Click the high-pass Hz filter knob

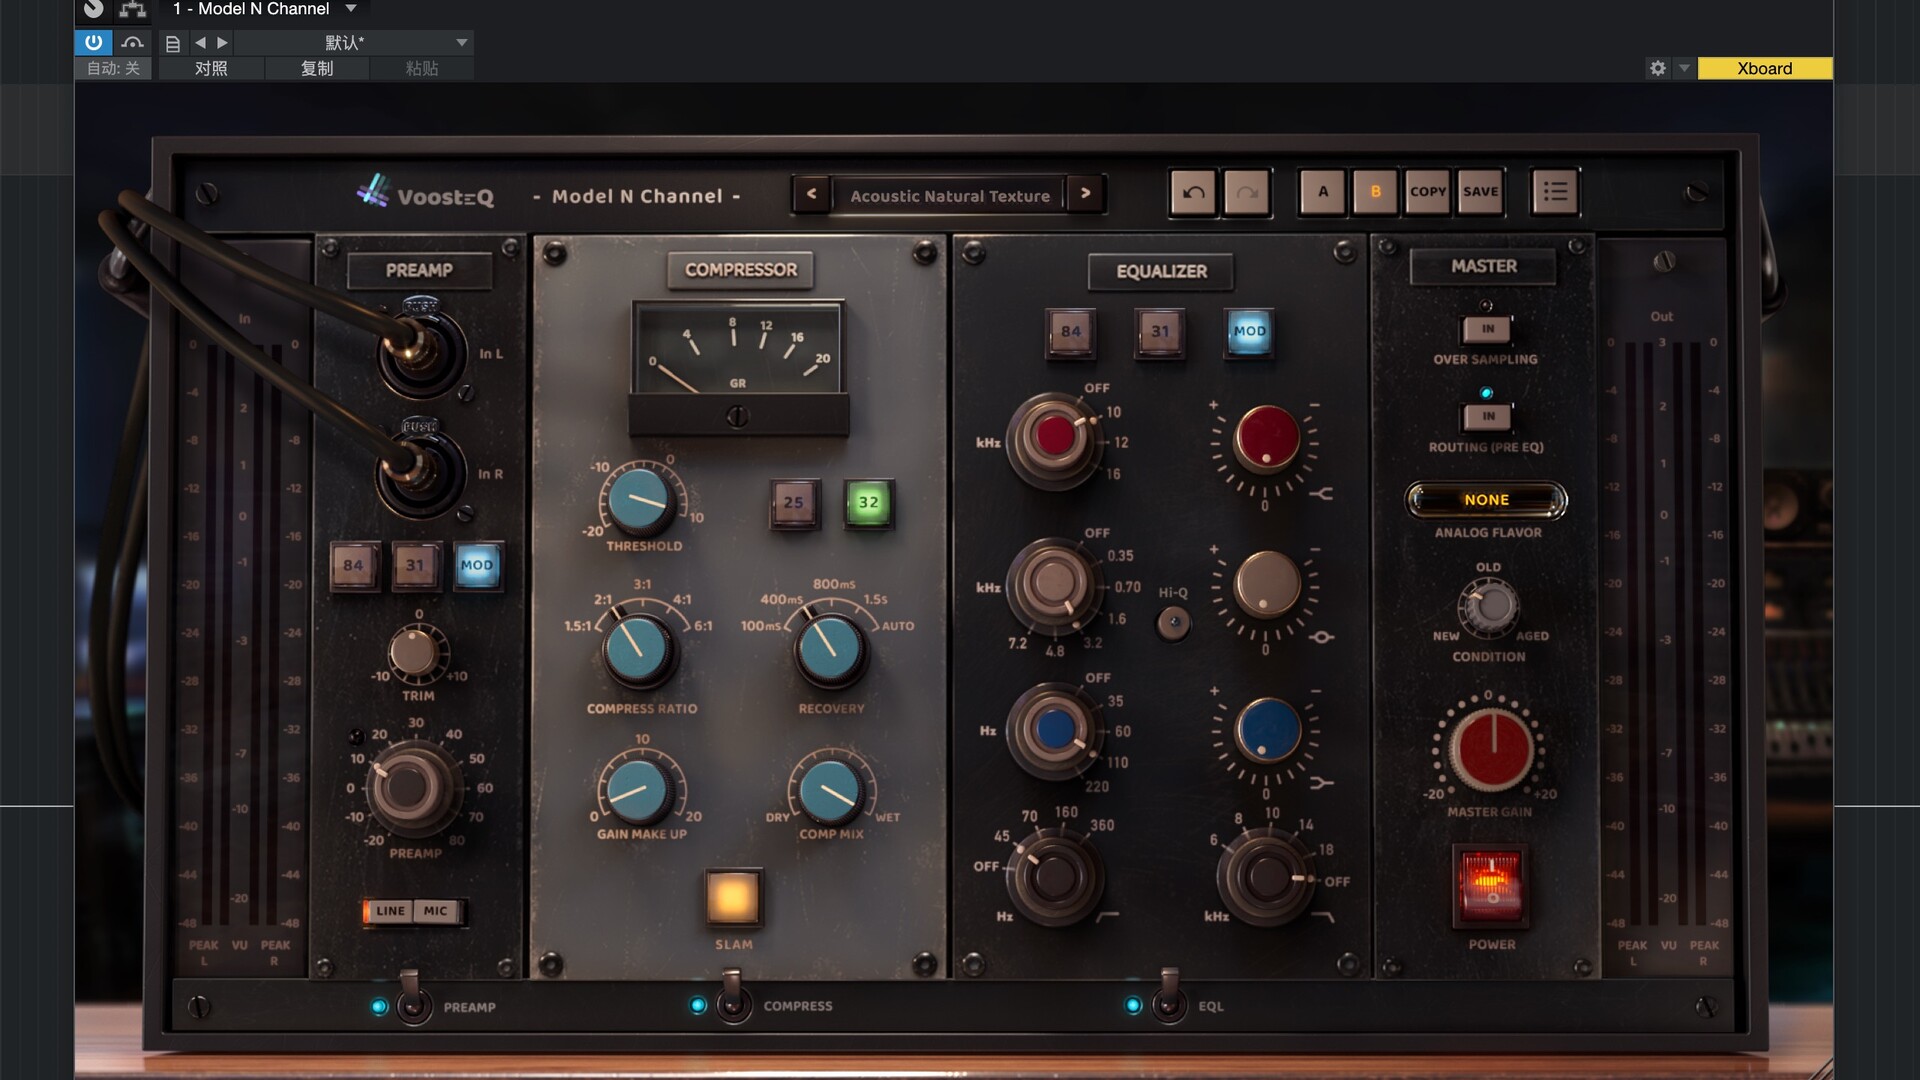(x=1055, y=876)
